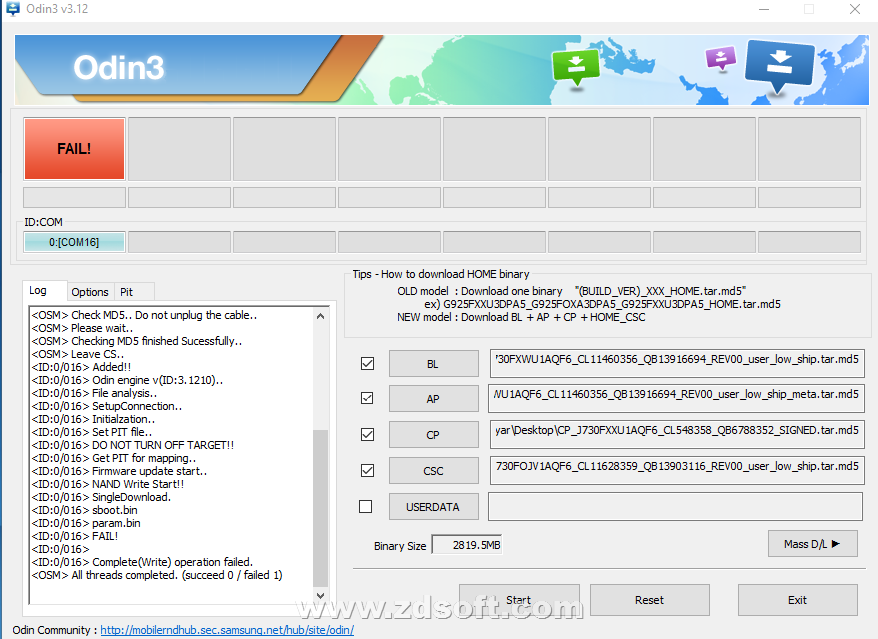The image size is (878, 639).
Task: Browse for BL file with BL button
Action: 433,363
